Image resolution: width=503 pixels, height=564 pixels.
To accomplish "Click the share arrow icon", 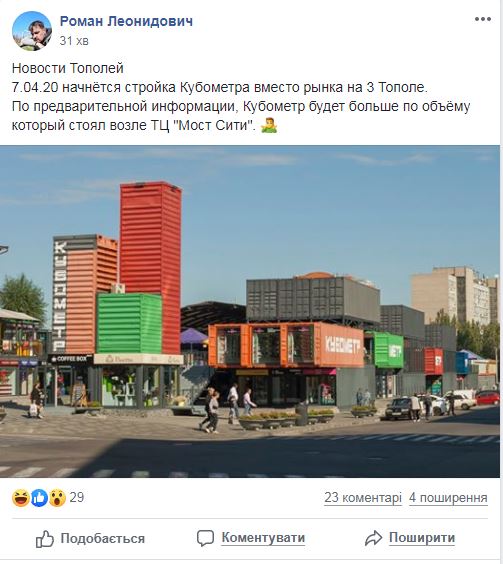I will (373, 538).
